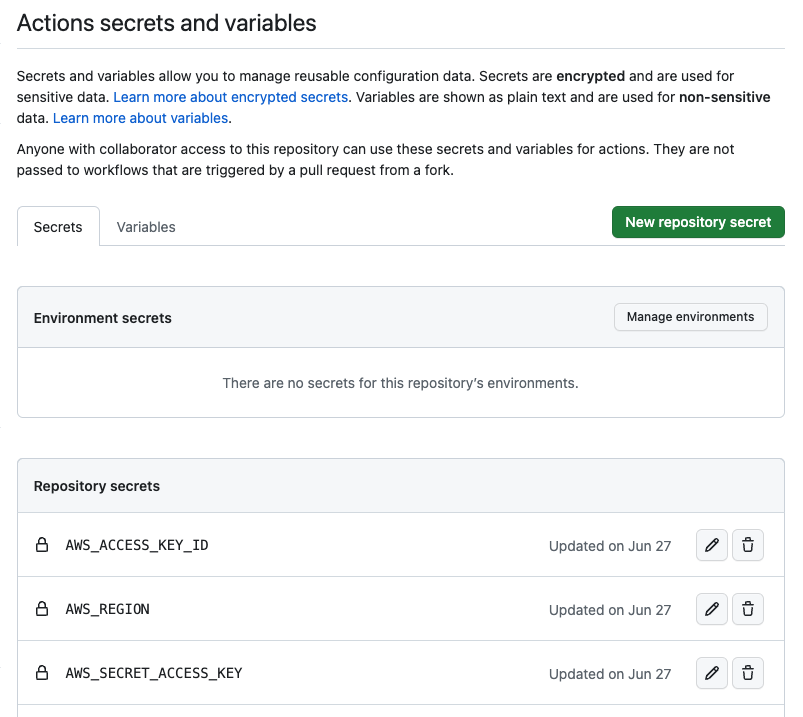Click the AWS_ACCESS_KEY_ID secret name
Image resolution: width=803 pixels, height=717 pixels.
(x=137, y=545)
